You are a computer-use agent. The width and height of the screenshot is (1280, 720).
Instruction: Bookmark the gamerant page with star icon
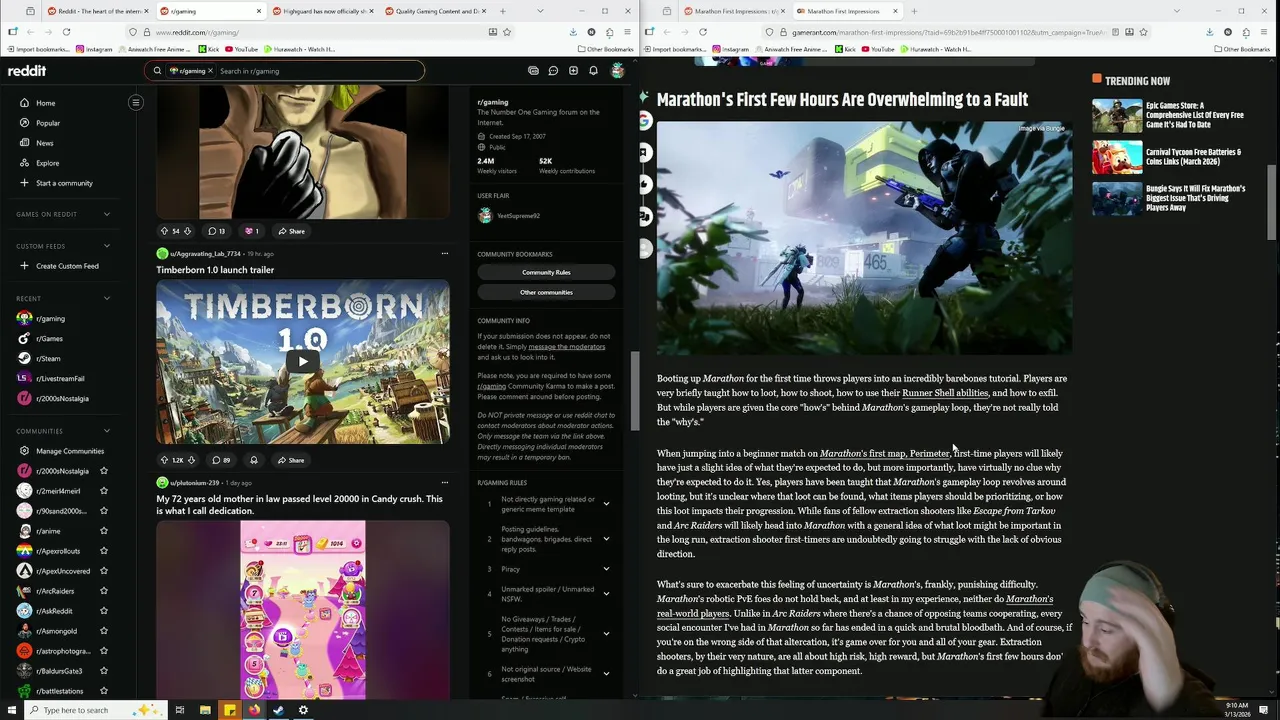click(1143, 32)
